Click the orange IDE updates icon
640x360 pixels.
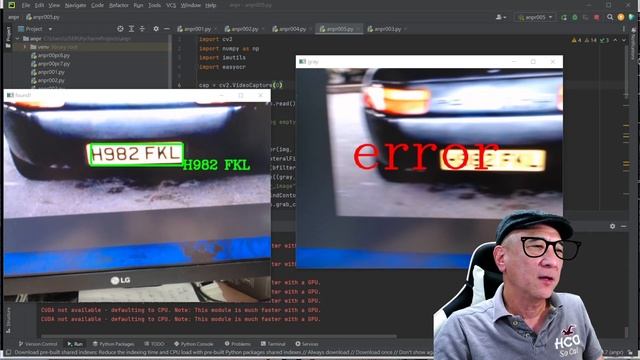point(621,17)
